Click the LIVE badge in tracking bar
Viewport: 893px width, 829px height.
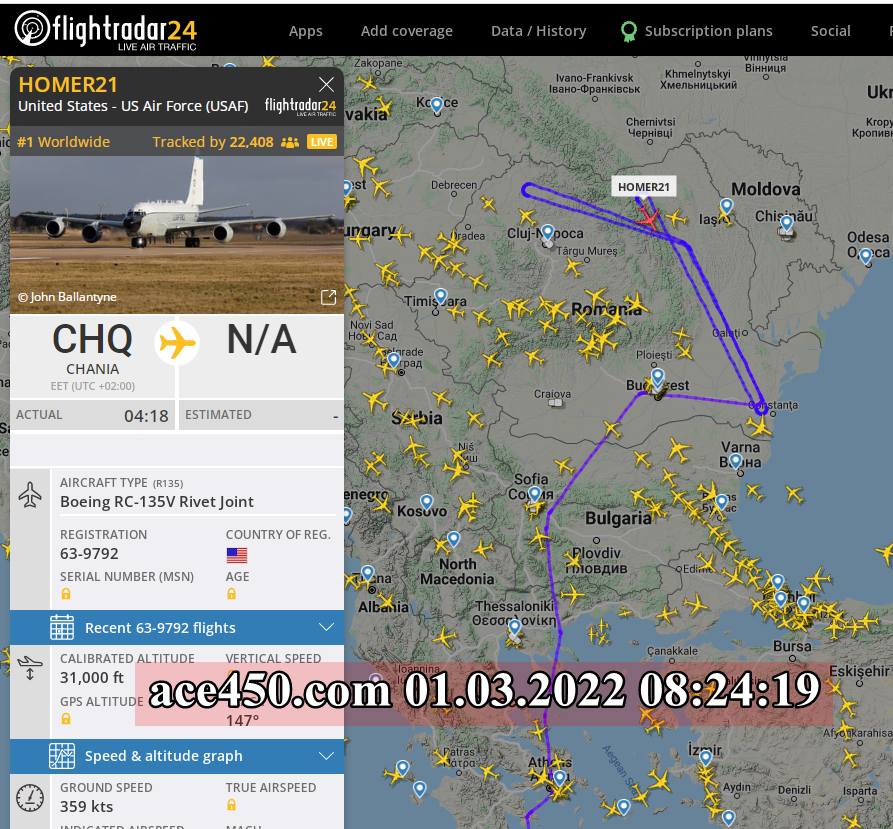(322, 142)
